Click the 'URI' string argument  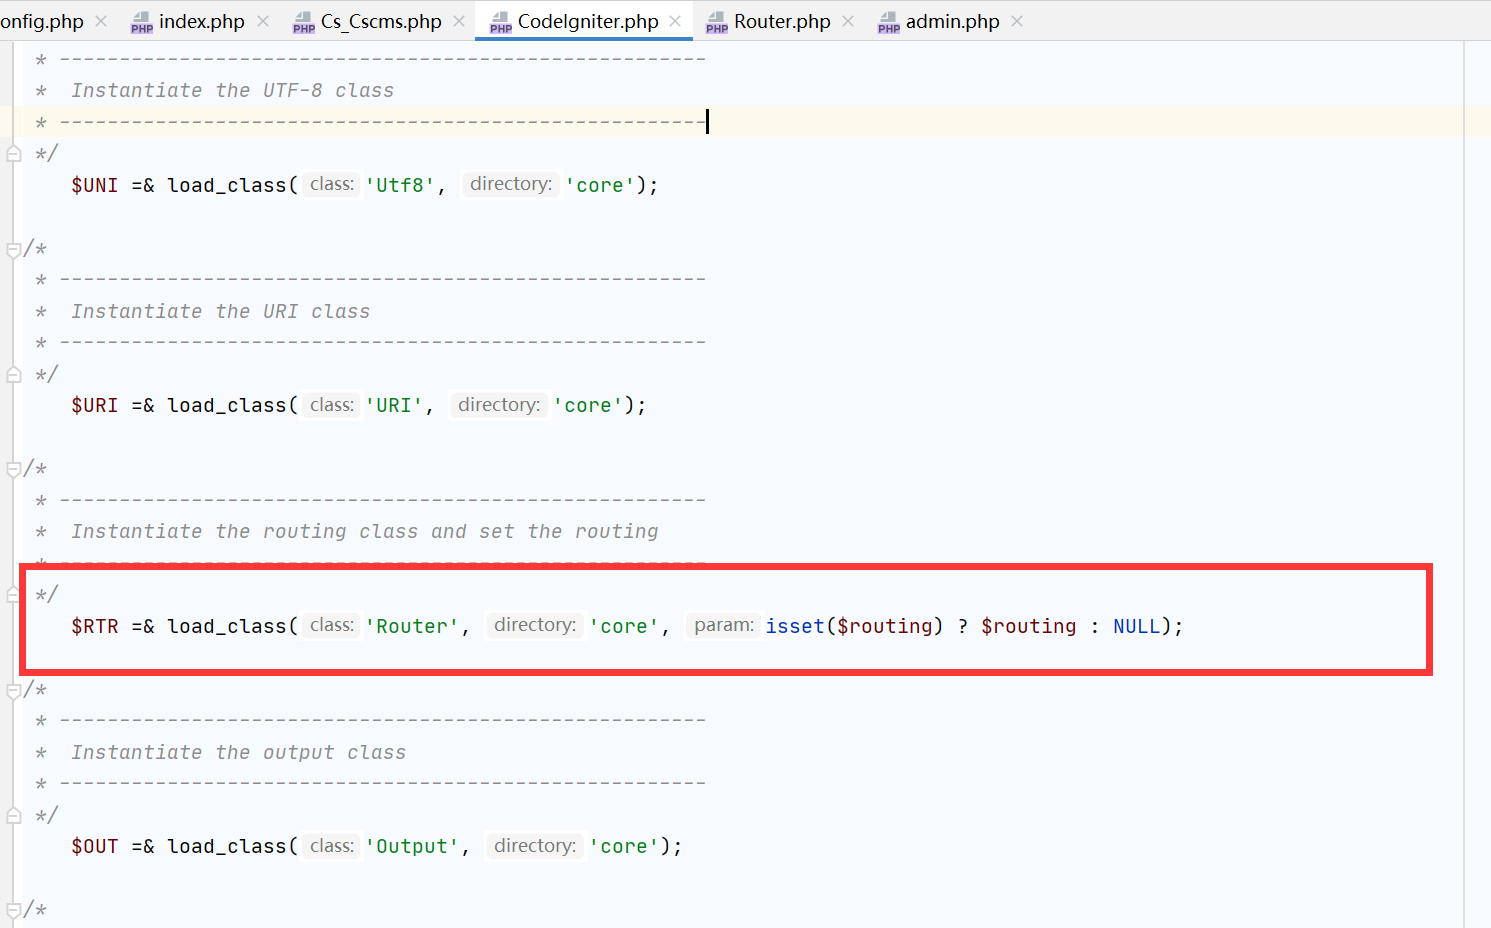tap(394, 405)
